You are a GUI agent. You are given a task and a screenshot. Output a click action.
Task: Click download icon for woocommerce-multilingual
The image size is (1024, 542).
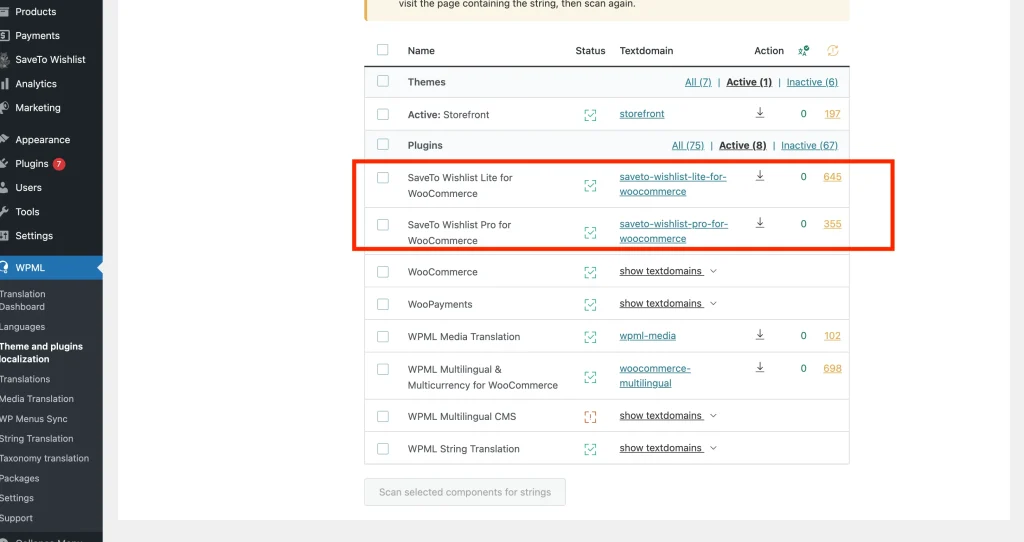click(x=760, y=368)
